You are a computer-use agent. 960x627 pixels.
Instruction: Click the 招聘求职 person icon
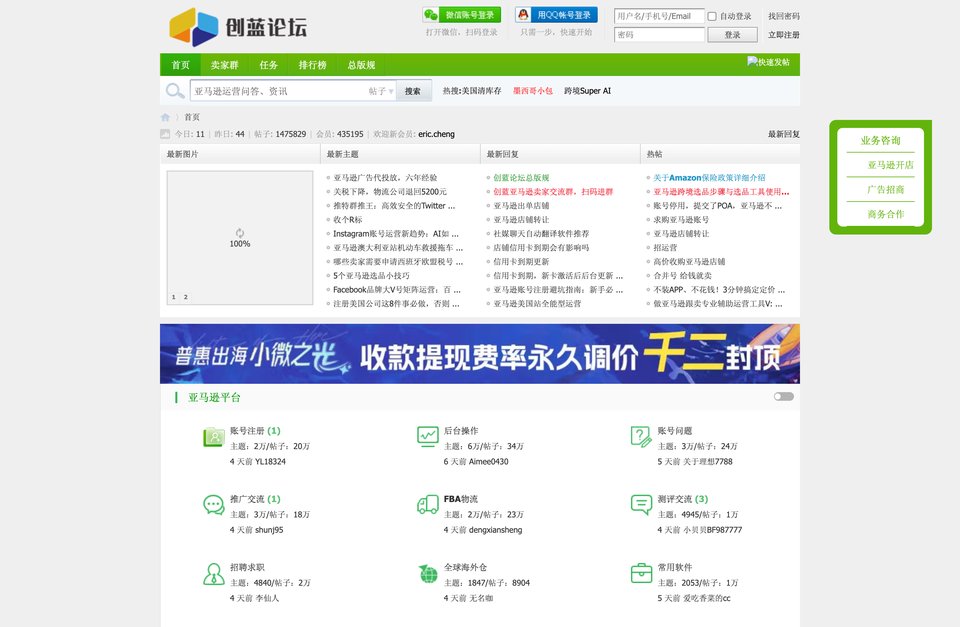[213, 573]
